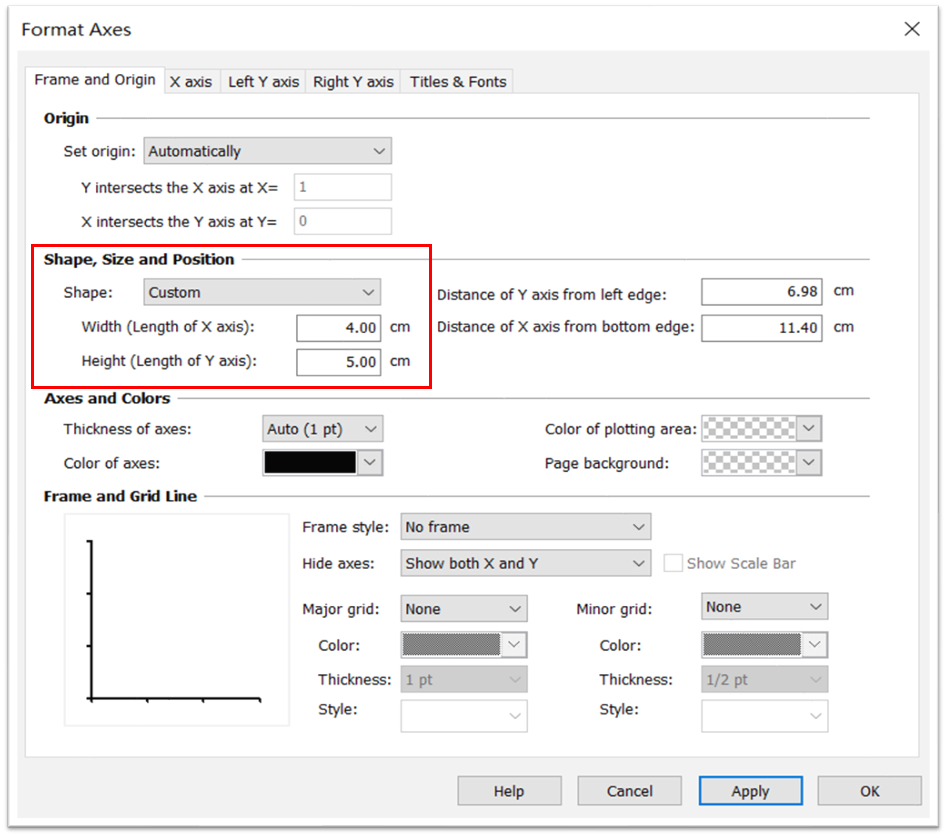
Task: Expand the Thickness of axes dropdown
Action: coord(323,429)
